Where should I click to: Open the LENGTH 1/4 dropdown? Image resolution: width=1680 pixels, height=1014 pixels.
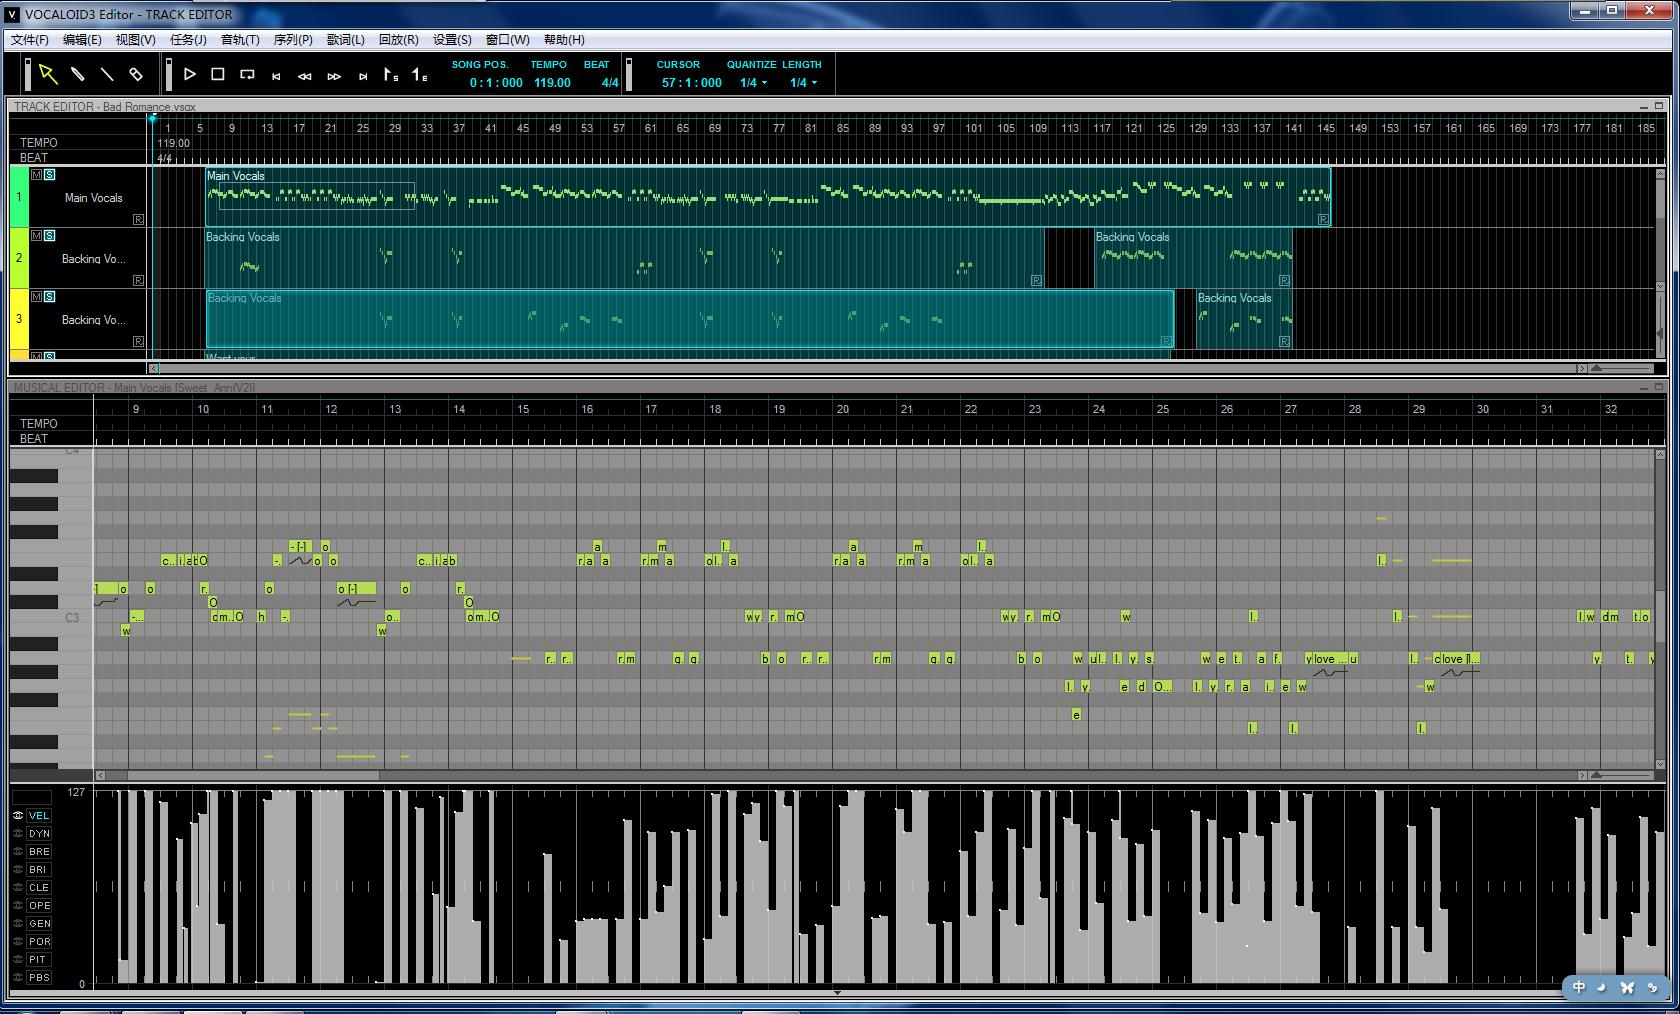pyautogui.click(x=803, y=83)
